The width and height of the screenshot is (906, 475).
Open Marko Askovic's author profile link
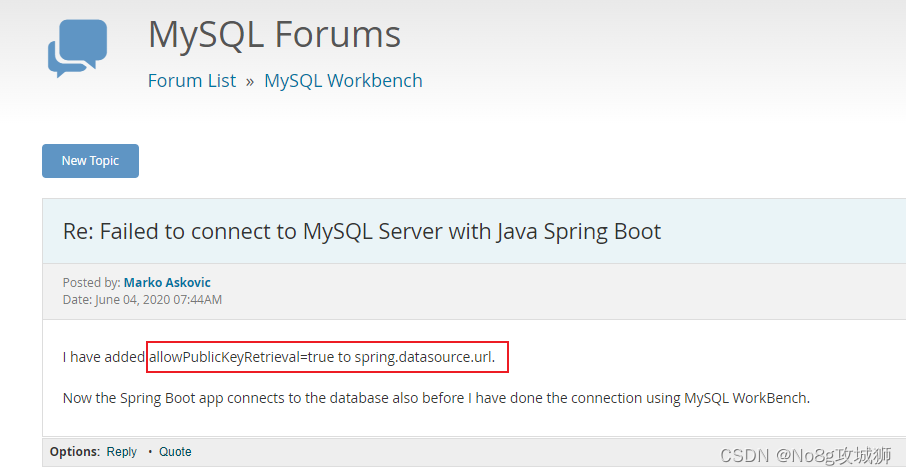tap(167, 283)
